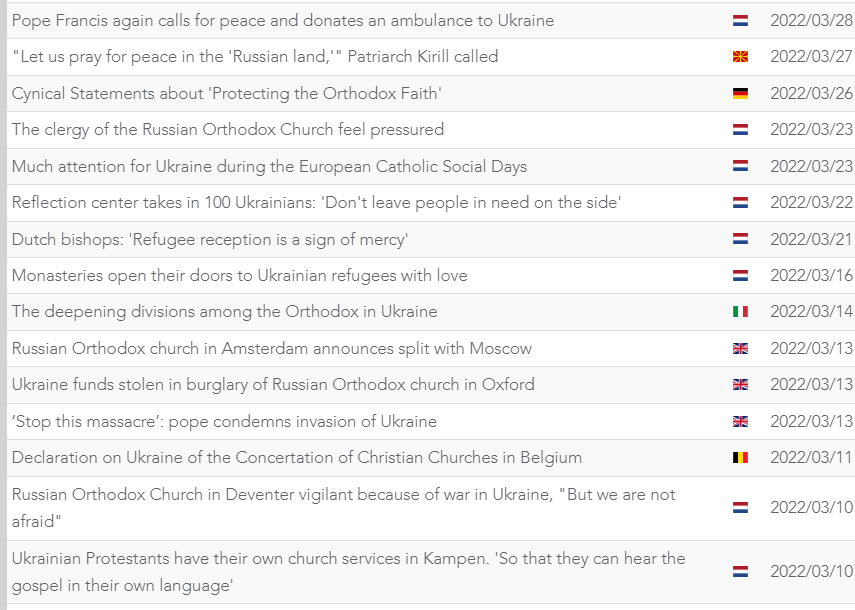
Task: Open 'Much attention for Ukraine' European Catholic Social Days article
Action: point(269,166)
